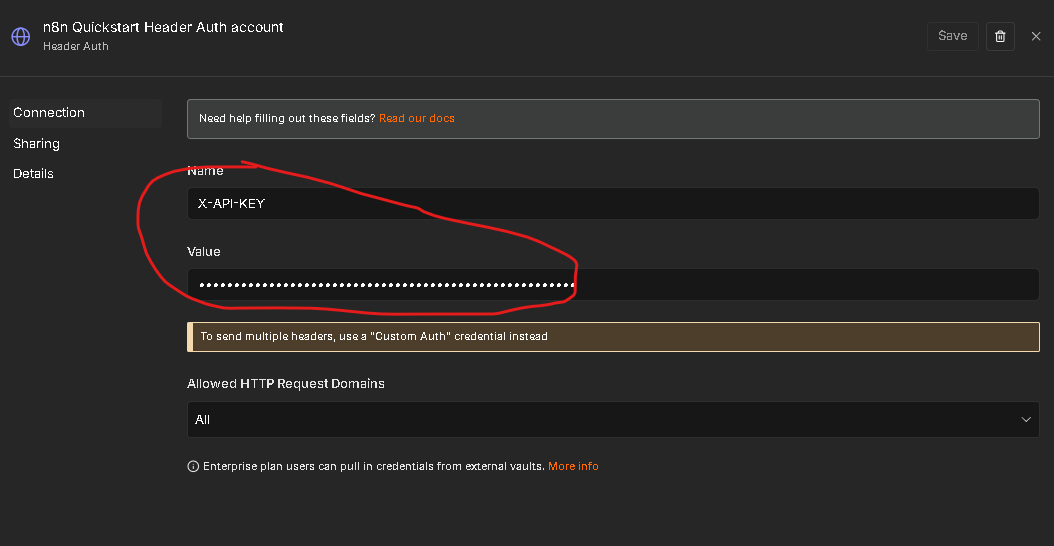Click the Name field containing X-API-KEY

613,204
